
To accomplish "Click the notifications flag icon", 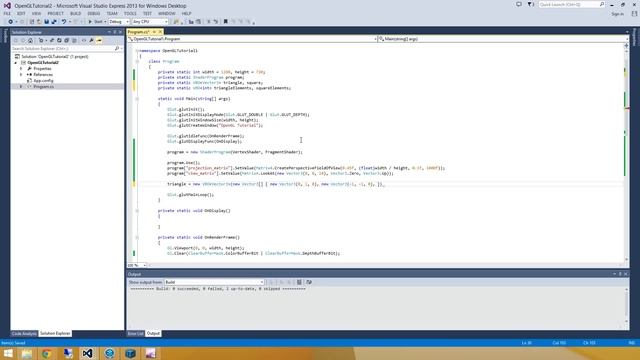I will click(530, 4).
